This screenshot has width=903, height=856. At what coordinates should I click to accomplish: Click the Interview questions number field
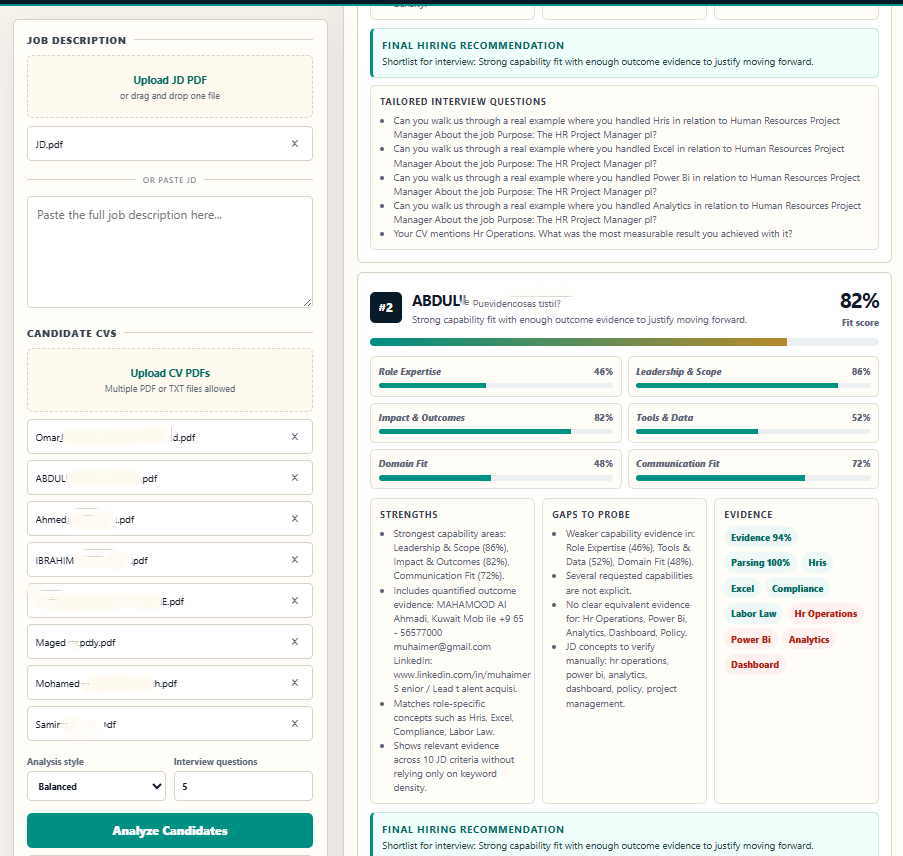243,786
